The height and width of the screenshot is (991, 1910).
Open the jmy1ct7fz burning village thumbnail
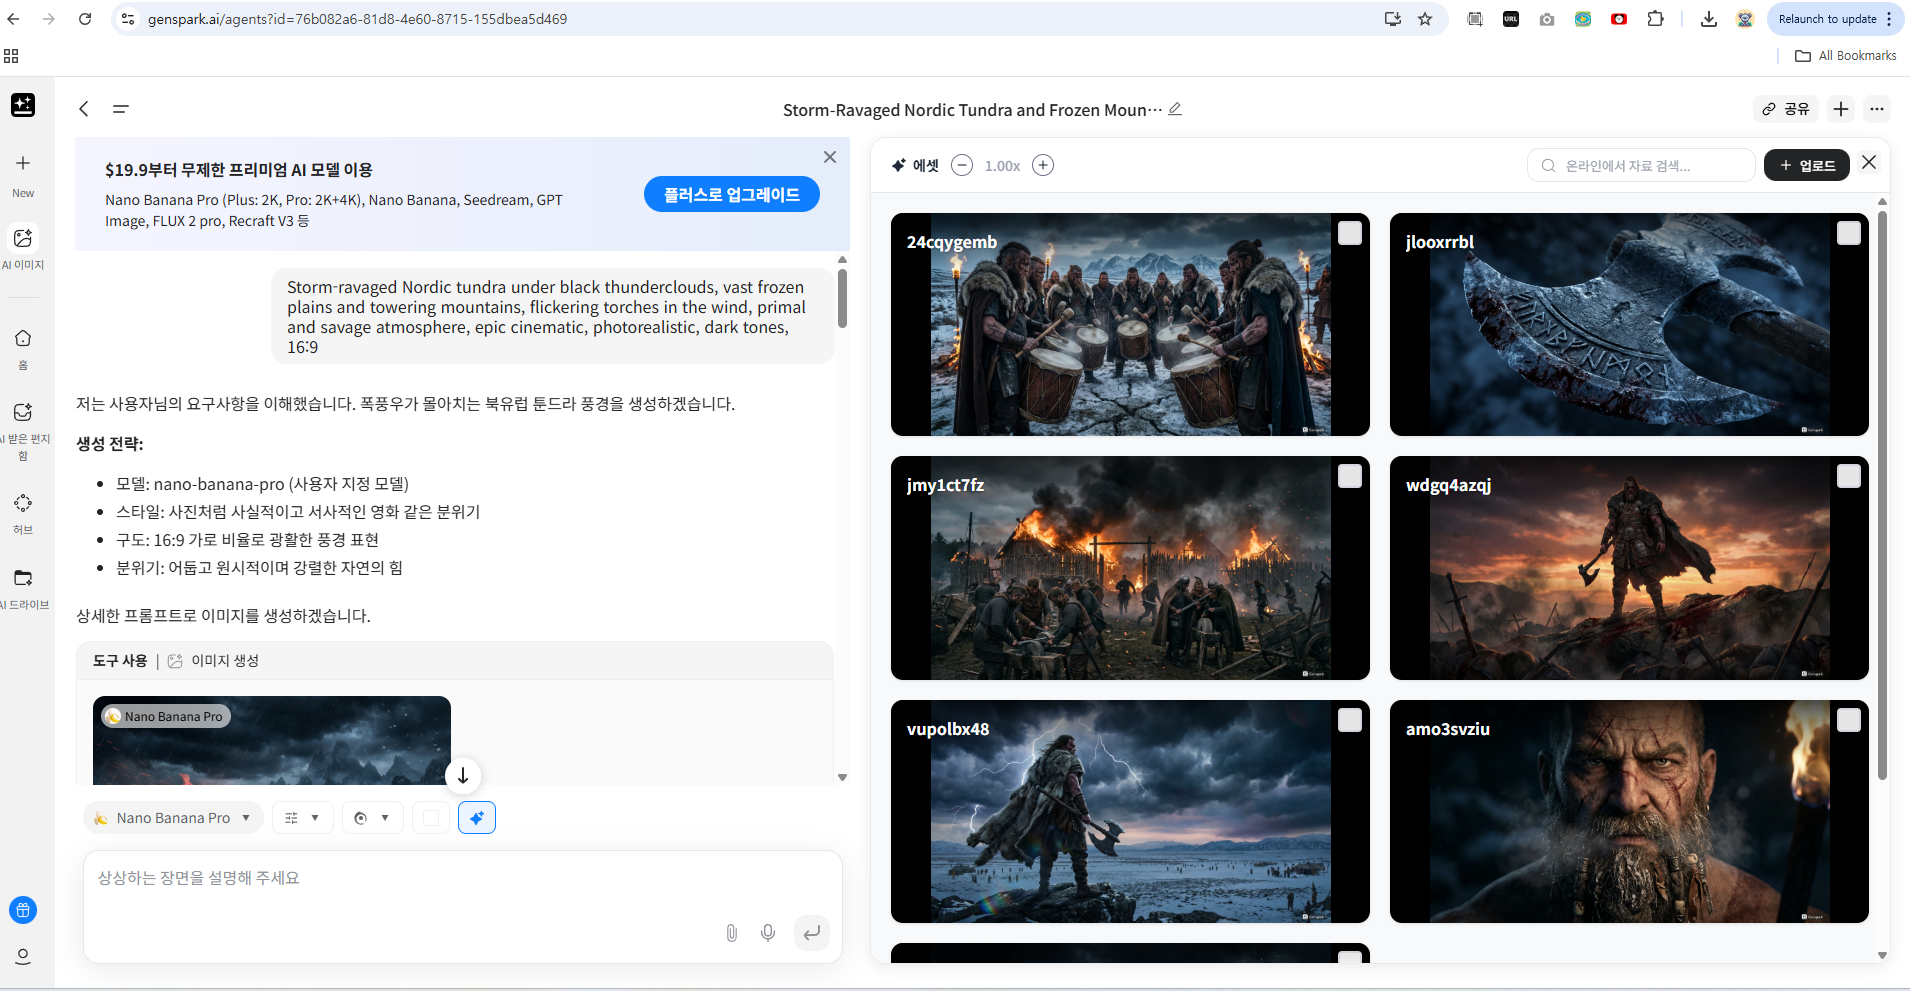(x=1130, y=568)
